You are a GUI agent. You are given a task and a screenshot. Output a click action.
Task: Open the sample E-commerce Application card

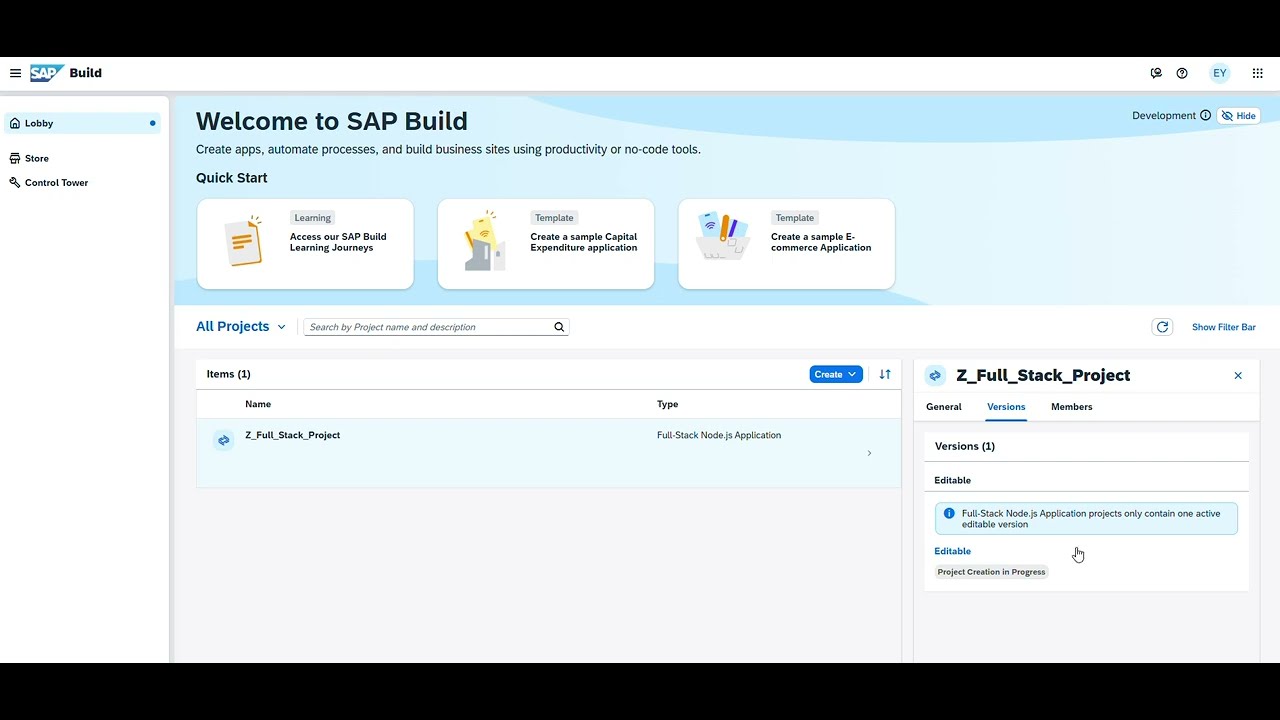click(787, 244)
